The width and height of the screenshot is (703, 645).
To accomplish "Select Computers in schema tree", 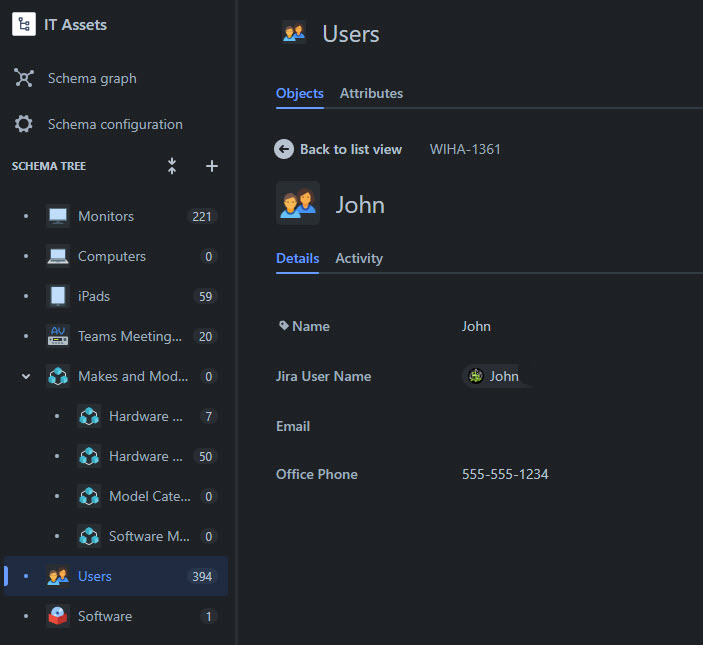I will (112, 256).
